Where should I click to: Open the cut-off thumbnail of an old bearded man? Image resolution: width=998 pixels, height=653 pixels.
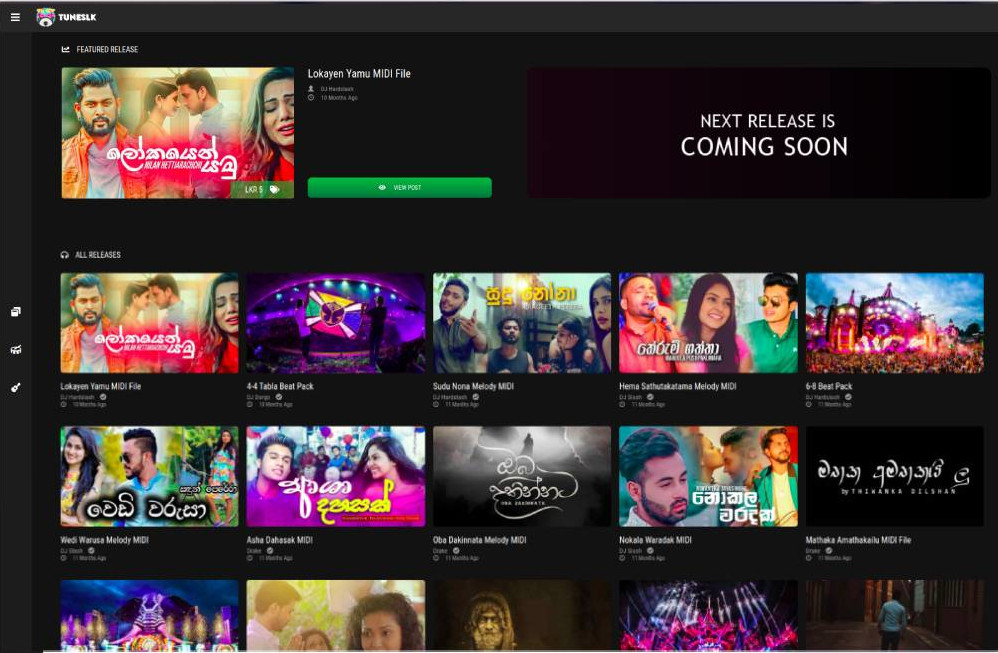click(x=522, y=615)
